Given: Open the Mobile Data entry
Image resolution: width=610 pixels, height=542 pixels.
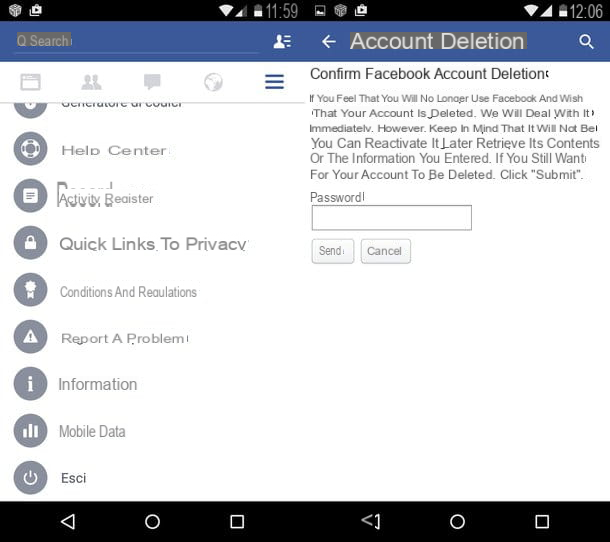Looking at the screenshot, I should (92, 431).
